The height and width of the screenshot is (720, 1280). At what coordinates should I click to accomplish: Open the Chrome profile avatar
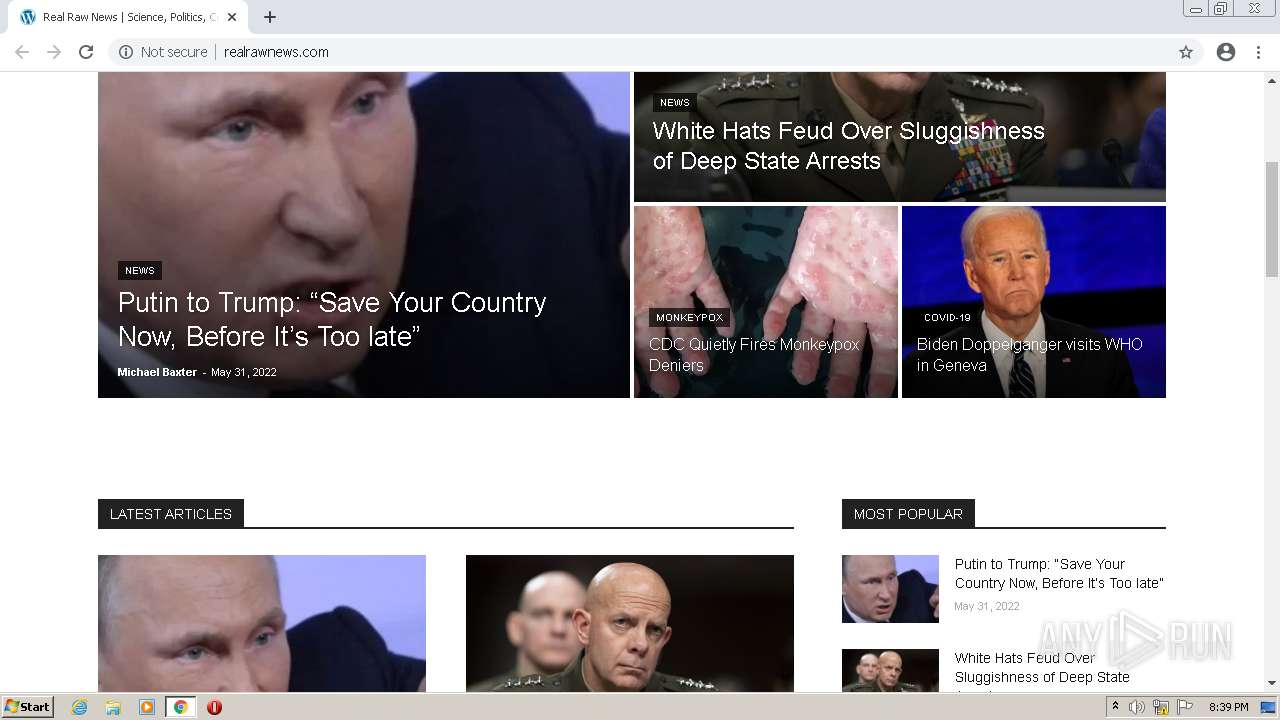1226,52
